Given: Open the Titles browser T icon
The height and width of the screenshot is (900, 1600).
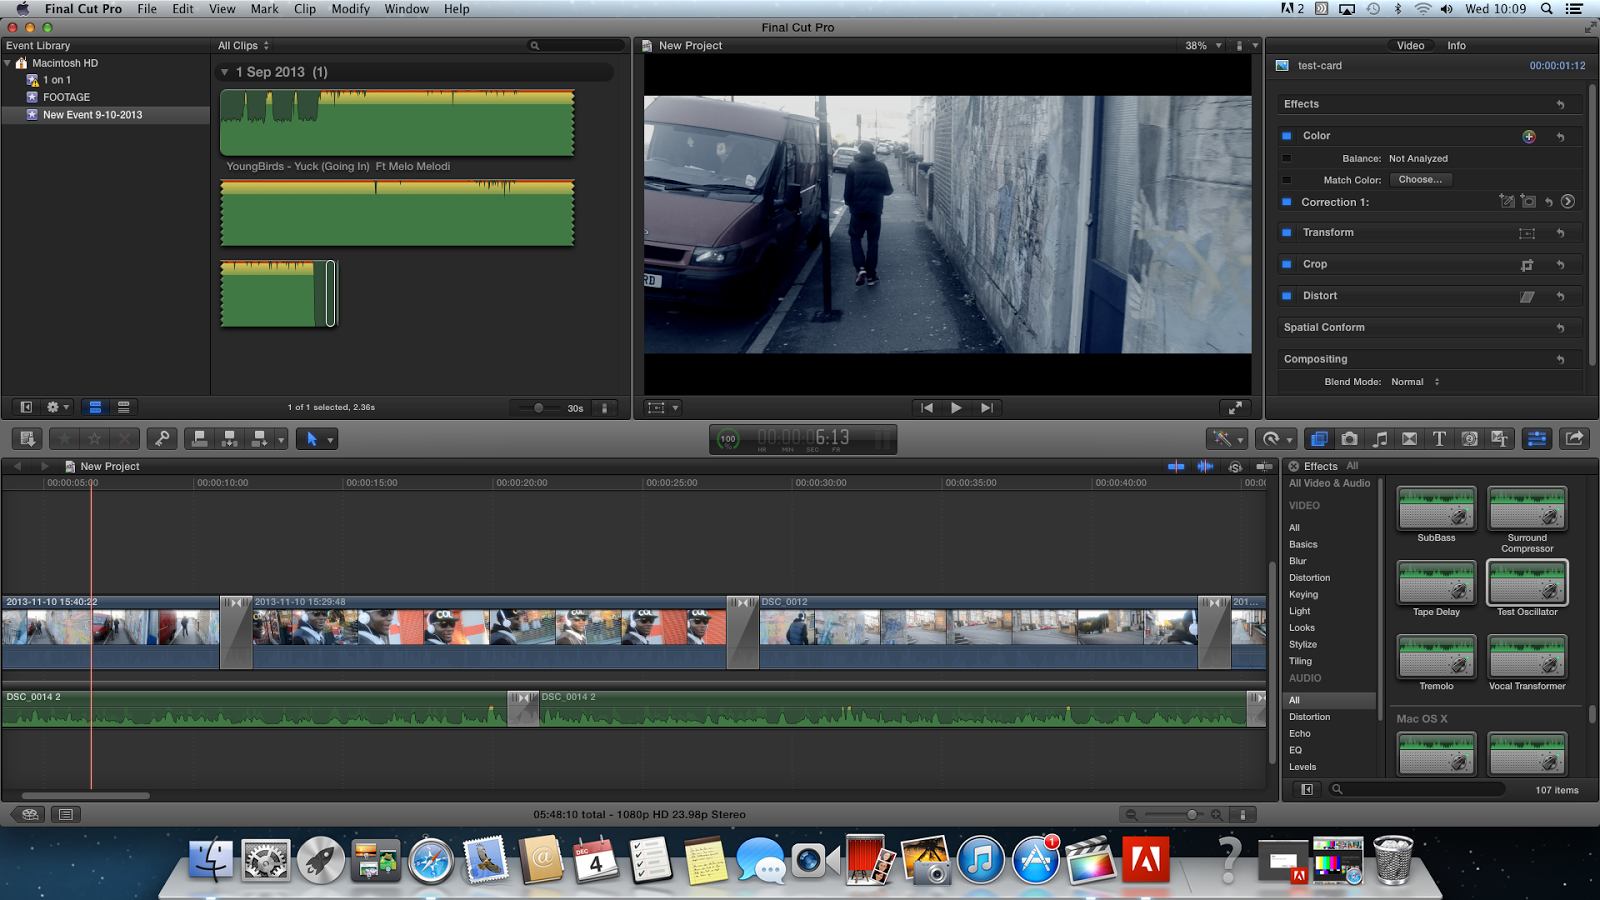Looking at the screenshot, I should 1439,439.
